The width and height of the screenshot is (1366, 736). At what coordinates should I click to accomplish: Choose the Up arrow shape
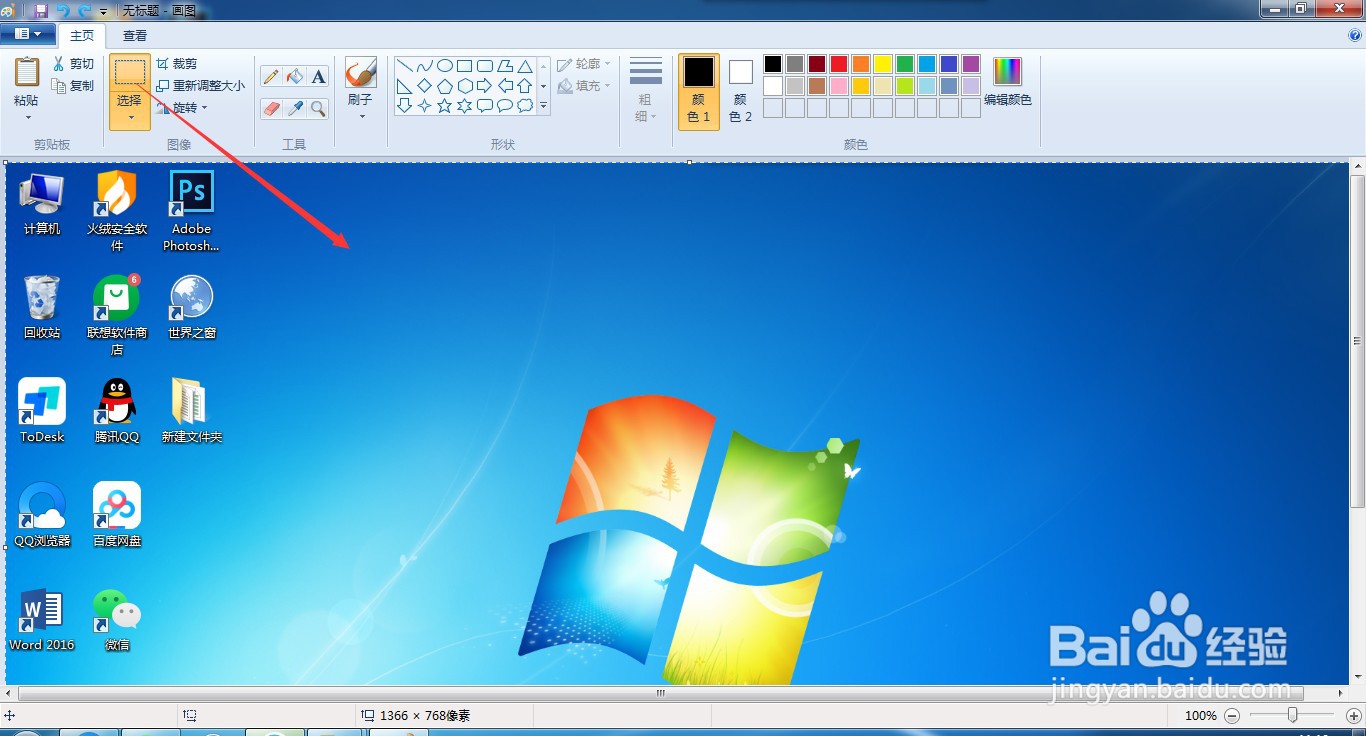tap(525, 86)
